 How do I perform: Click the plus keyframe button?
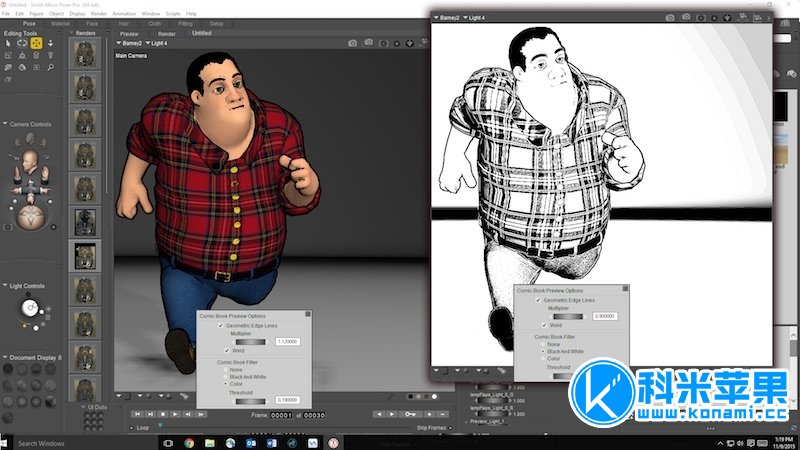point(429,414)
